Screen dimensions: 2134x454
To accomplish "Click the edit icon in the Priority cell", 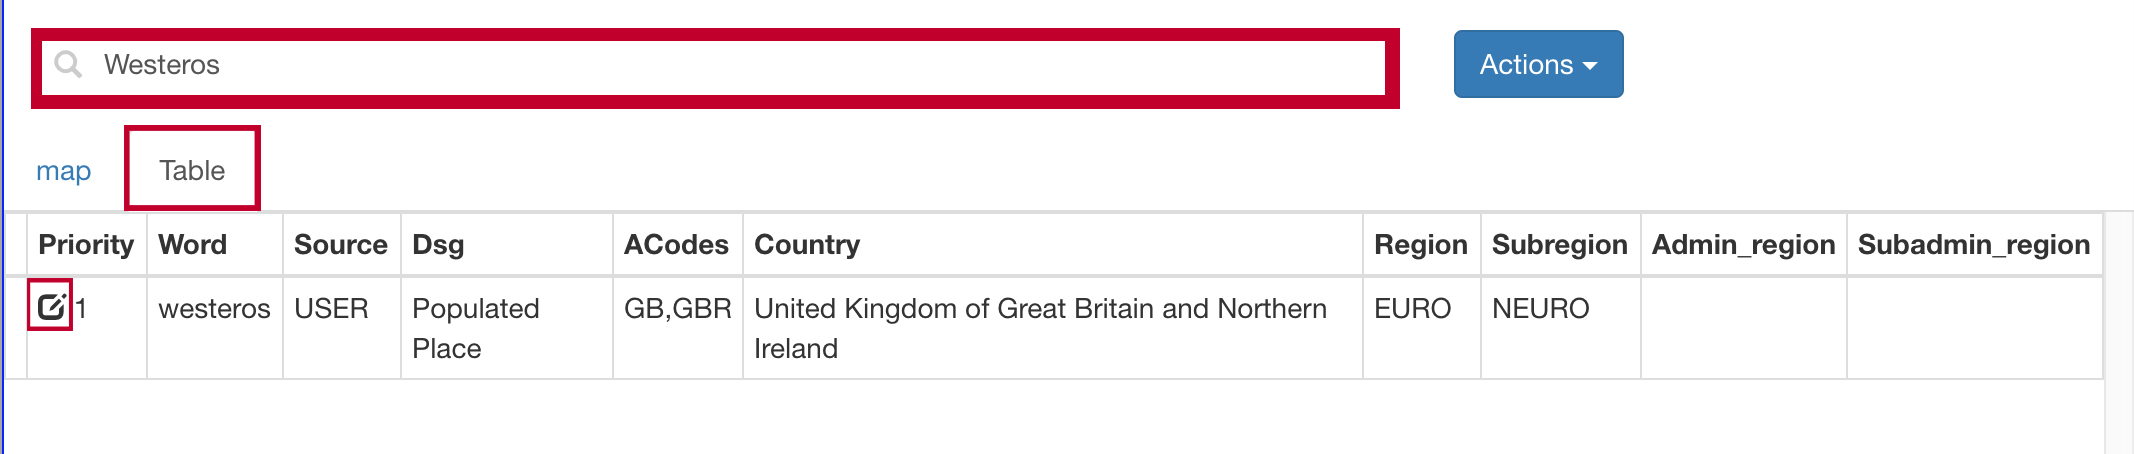I will pos(51,306).
